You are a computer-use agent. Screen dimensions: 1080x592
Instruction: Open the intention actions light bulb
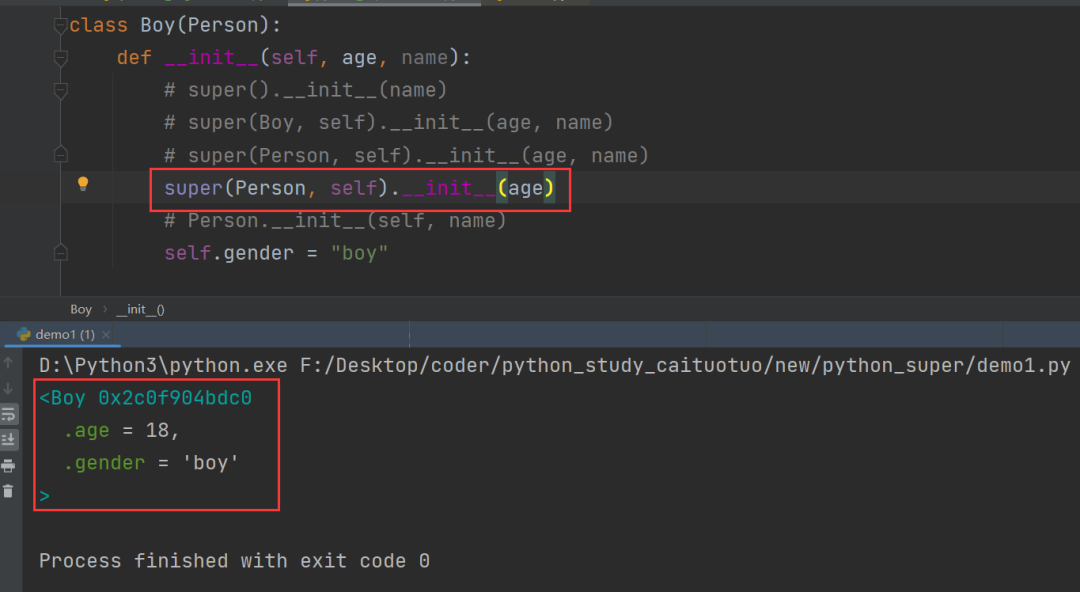click(83, 183)
